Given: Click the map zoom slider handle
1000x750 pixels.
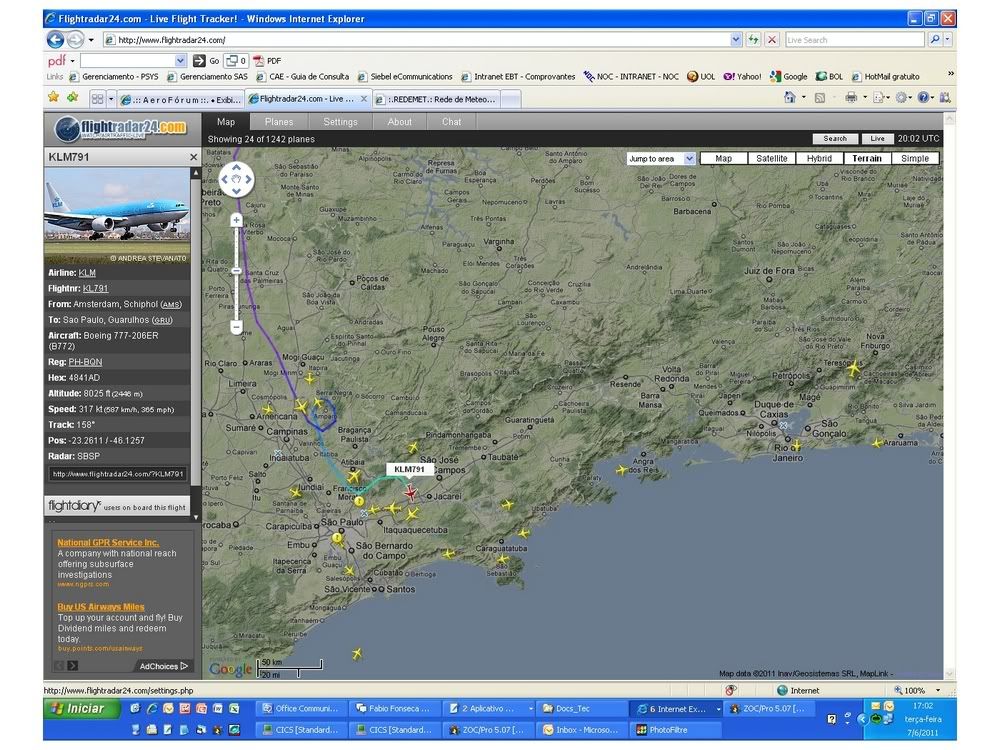Looking at the screenshot, I should 236,270.
